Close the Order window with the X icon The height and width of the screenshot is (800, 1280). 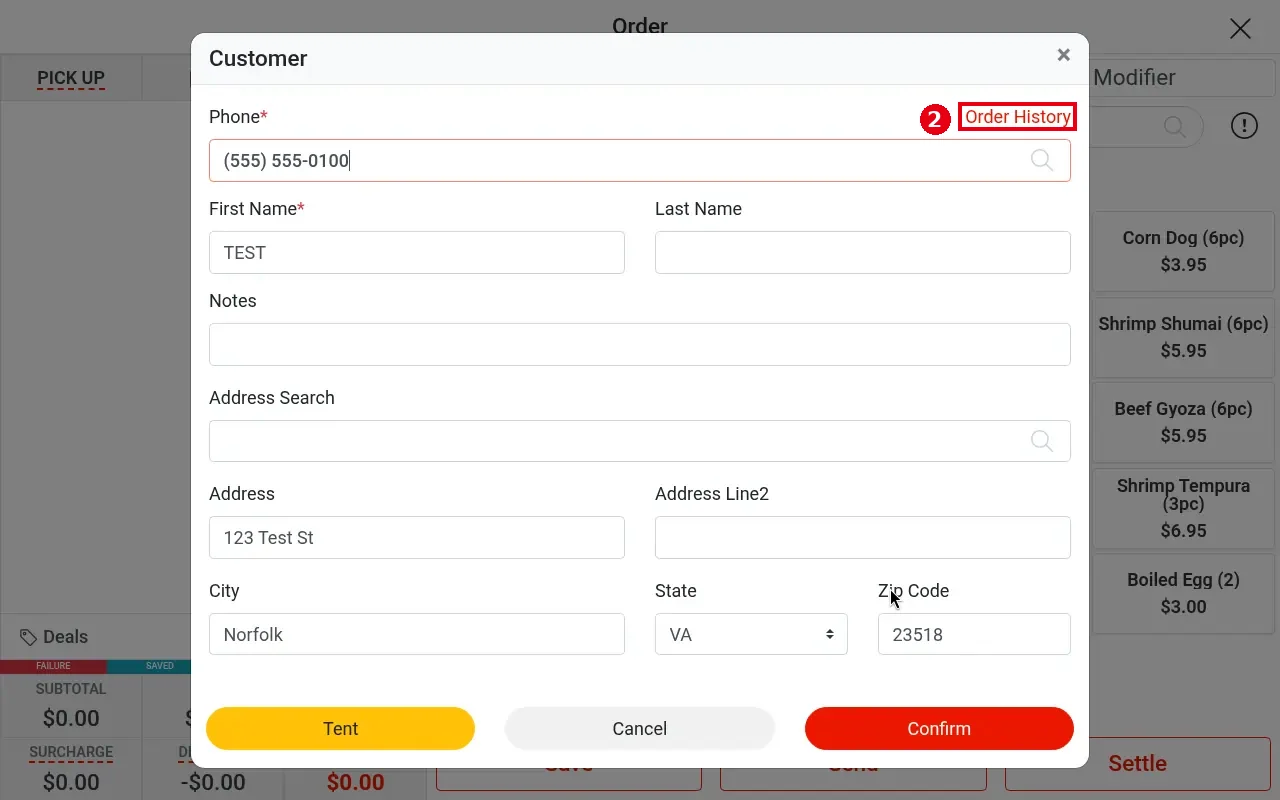pyautogui.click(x=1240, y=28)
